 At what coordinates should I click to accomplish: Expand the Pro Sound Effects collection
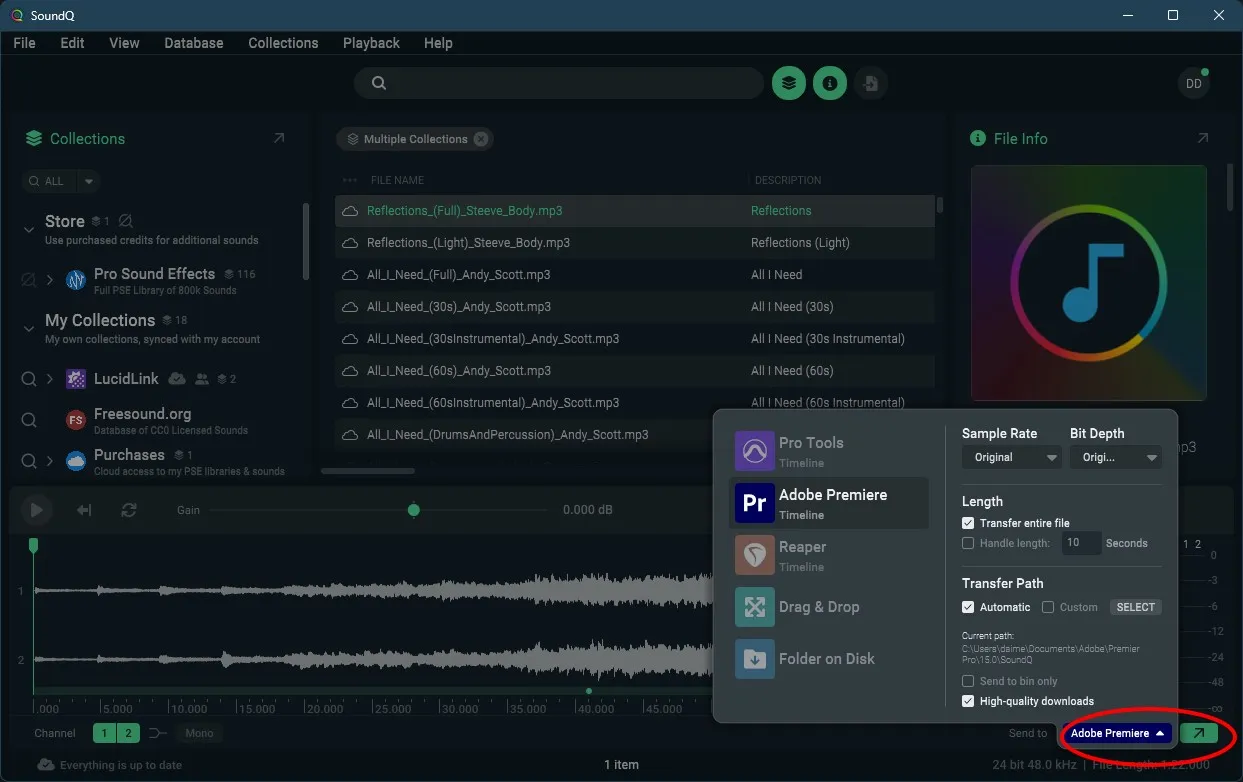pos(50,280)
